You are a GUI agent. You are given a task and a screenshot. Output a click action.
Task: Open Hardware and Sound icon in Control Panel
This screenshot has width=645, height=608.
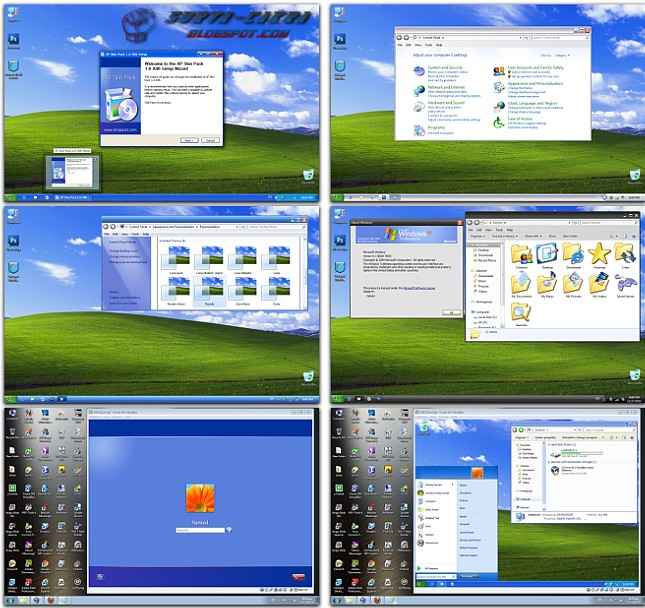coord(419,107)
